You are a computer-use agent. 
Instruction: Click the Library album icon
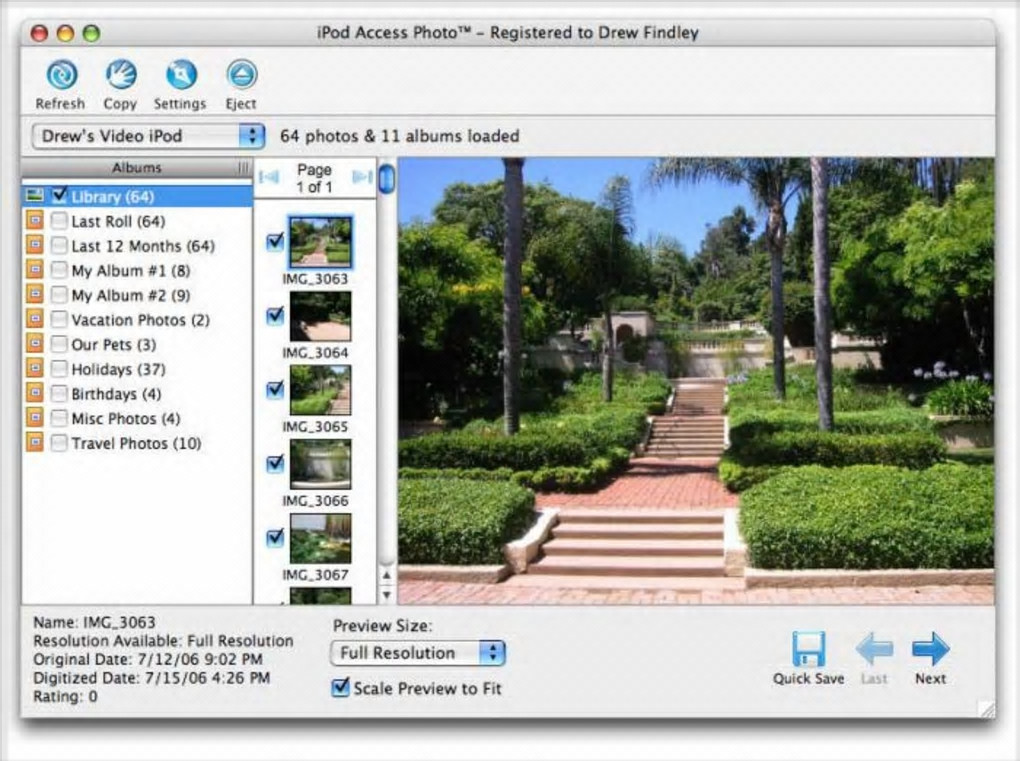pyautogui.click(x=34, y=195)
